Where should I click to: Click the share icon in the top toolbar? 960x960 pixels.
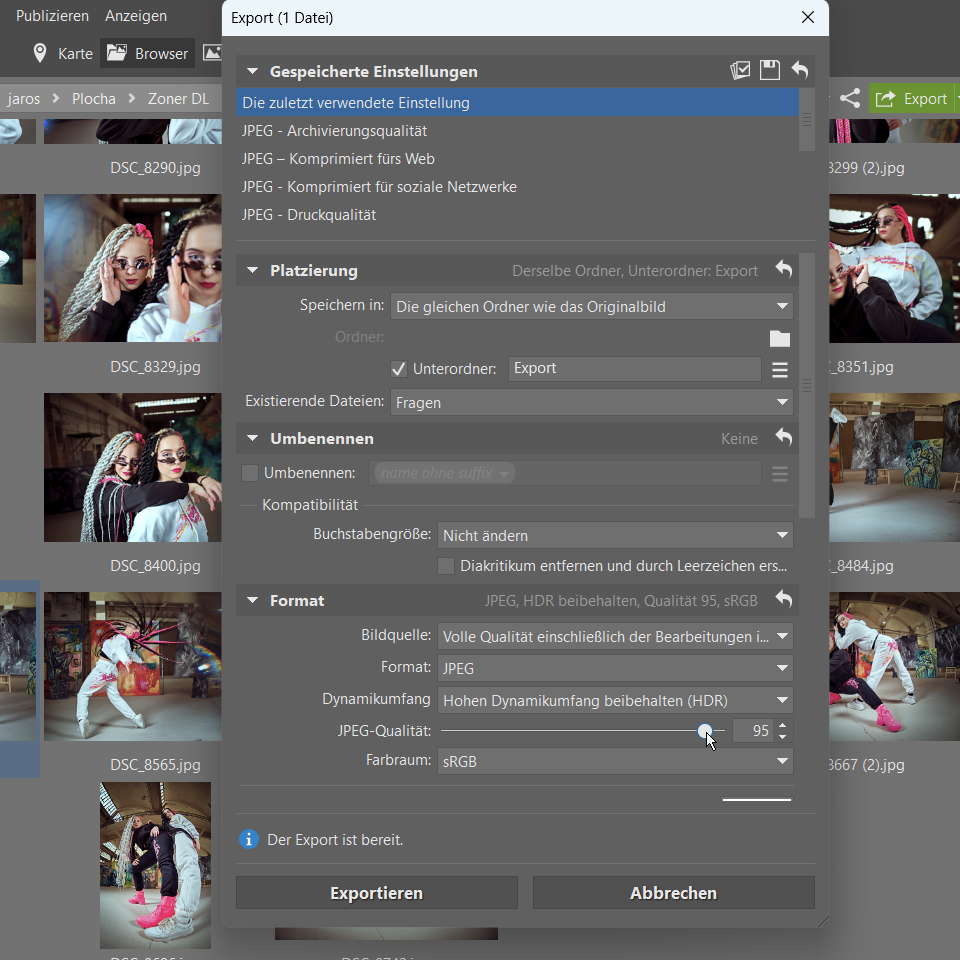(850, 98)
